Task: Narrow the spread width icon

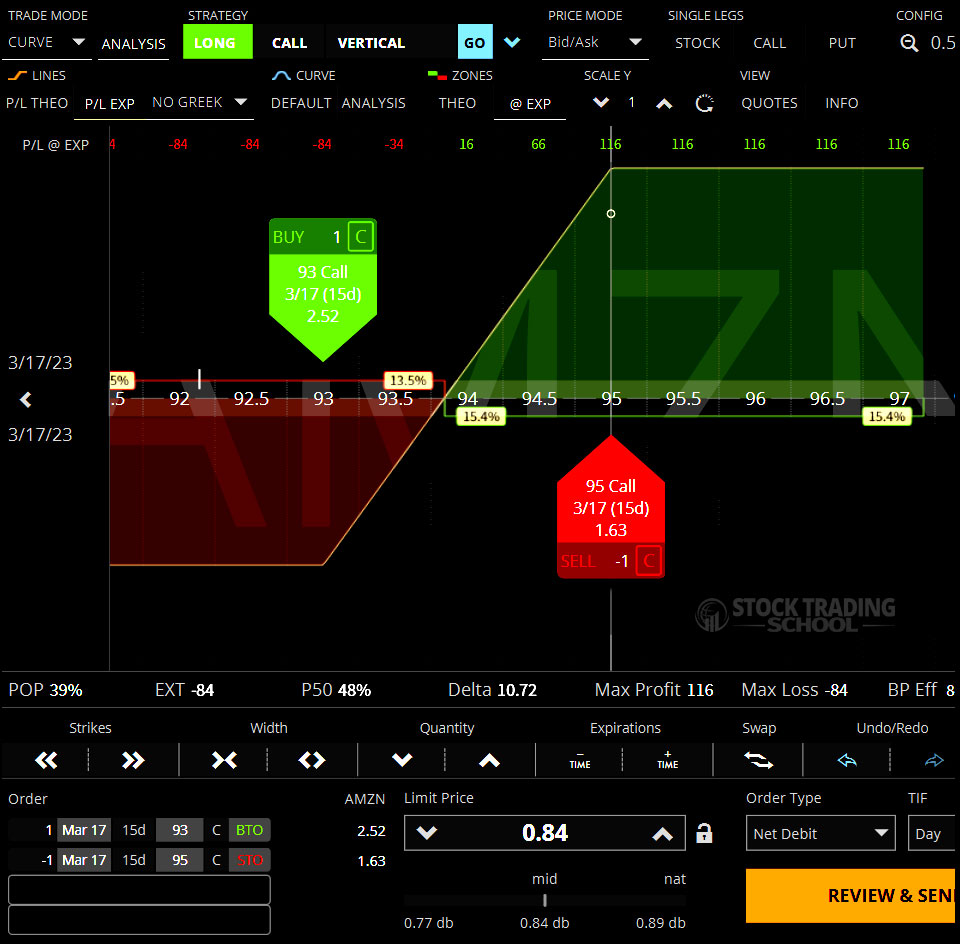Action: (224, 760)
